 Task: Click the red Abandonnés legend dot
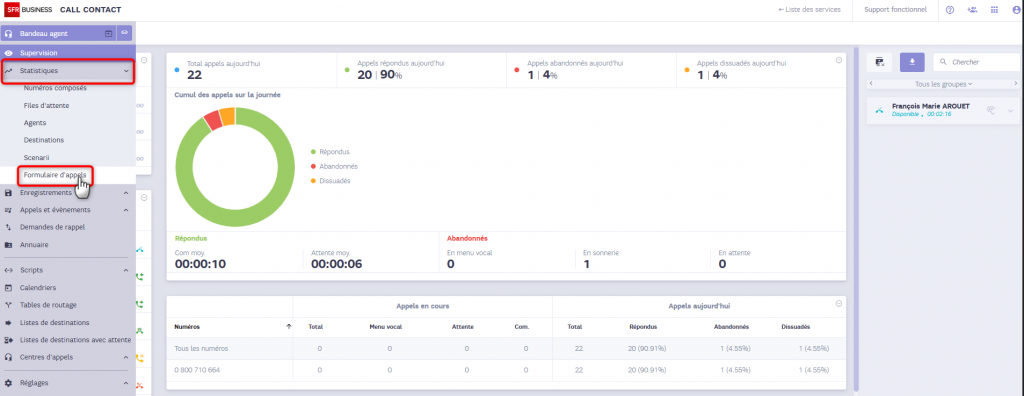[314, 166]
